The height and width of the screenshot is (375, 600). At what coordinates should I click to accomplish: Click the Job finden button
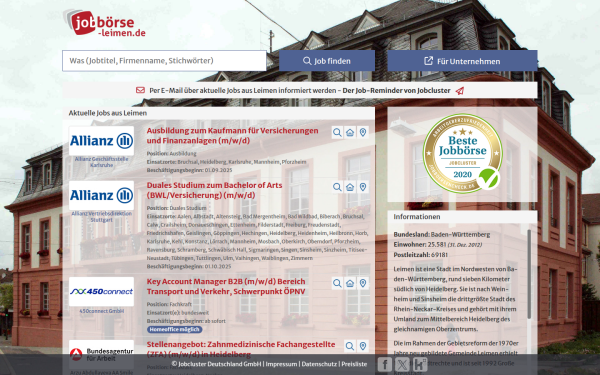coord(327,60)
